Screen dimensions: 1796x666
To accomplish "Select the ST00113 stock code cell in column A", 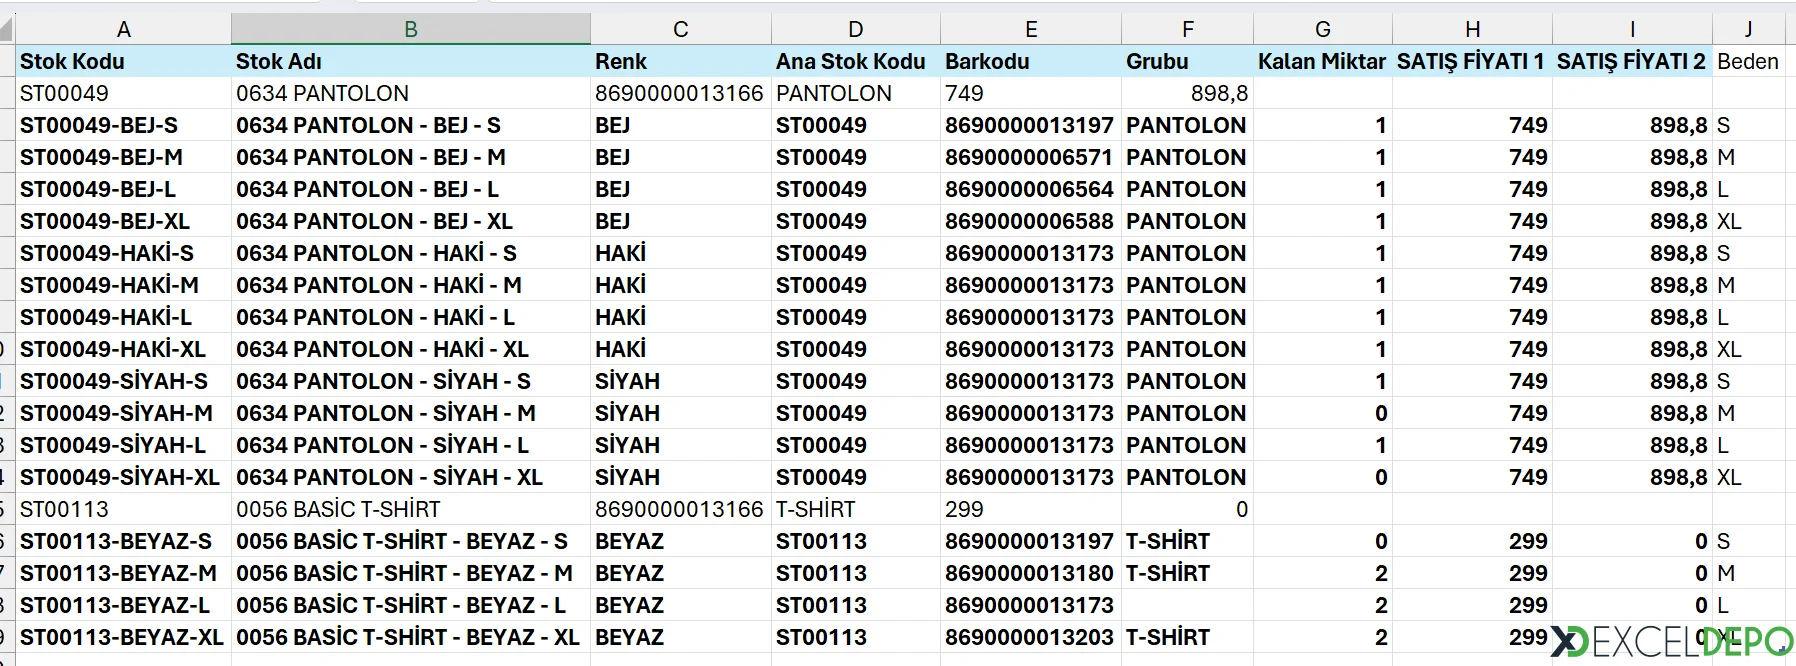I will point(64,509).
